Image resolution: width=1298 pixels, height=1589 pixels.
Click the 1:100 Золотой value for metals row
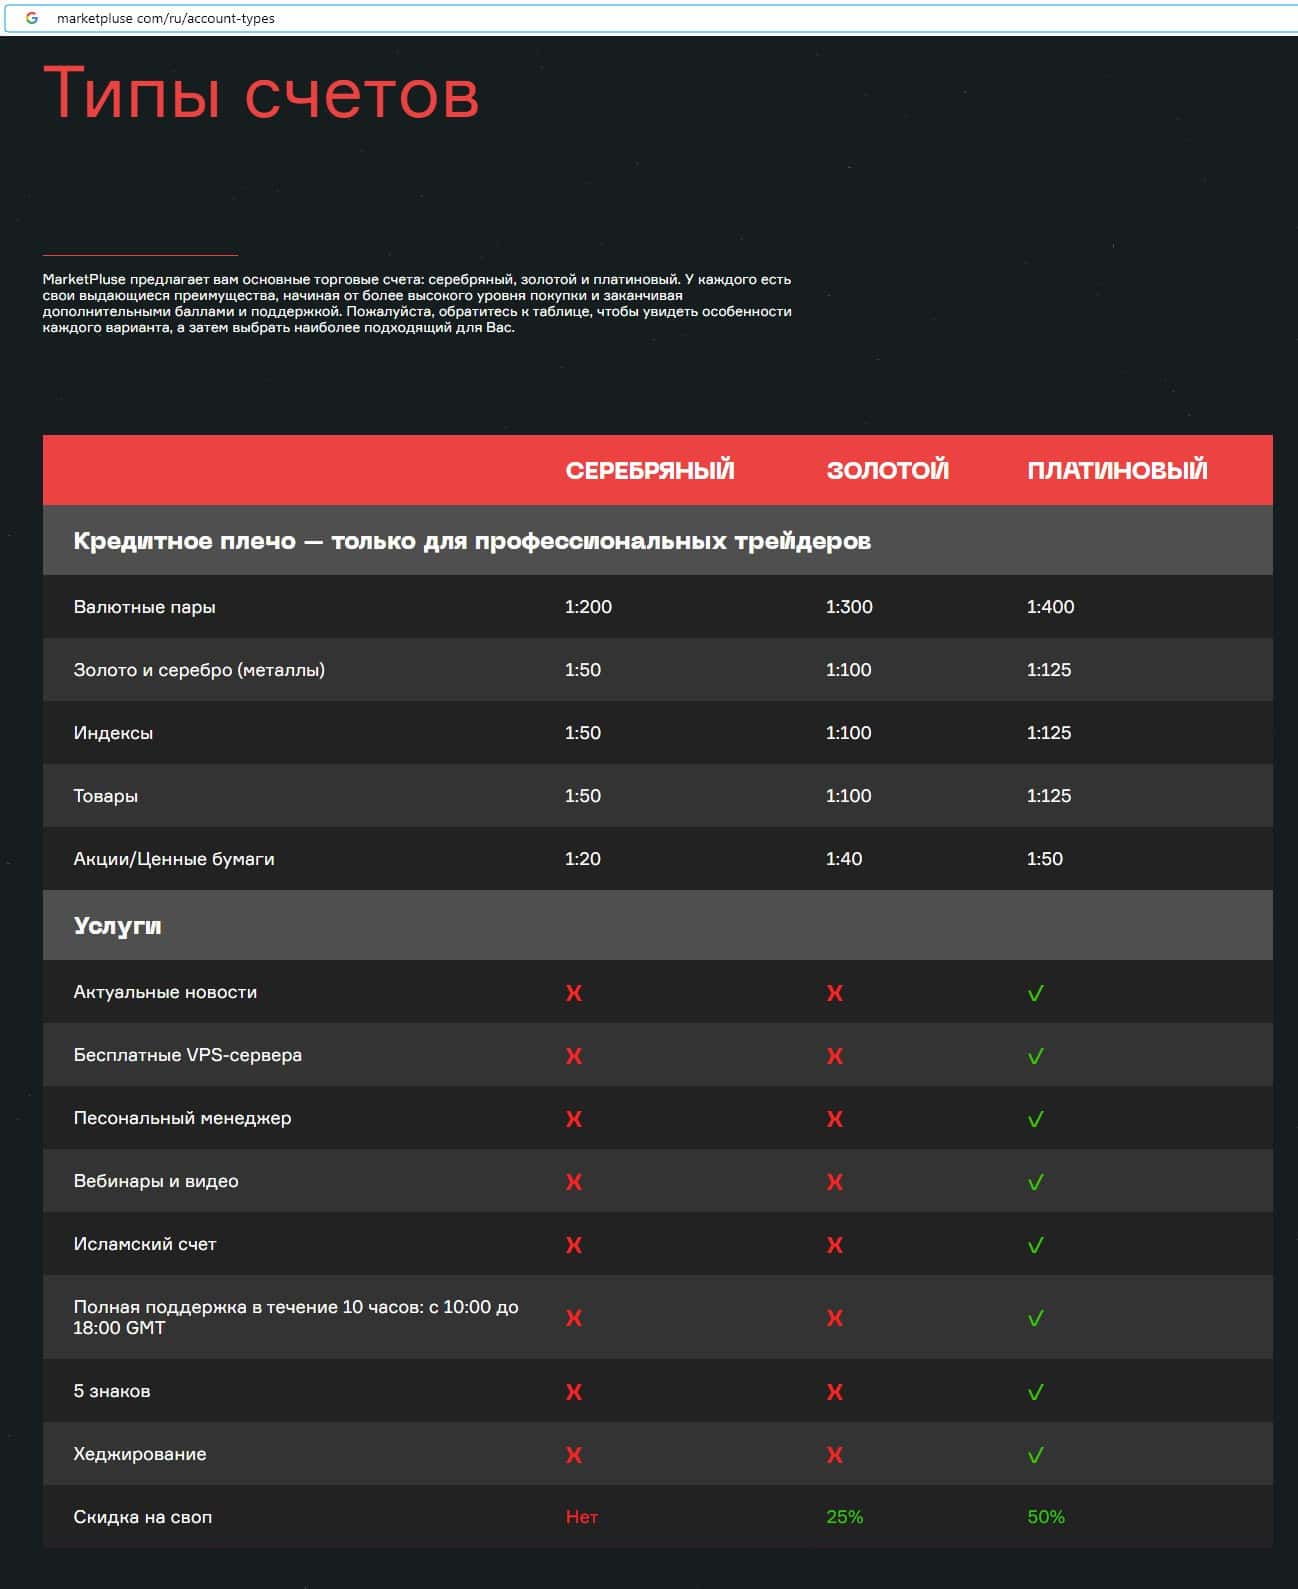coord(848,670)
